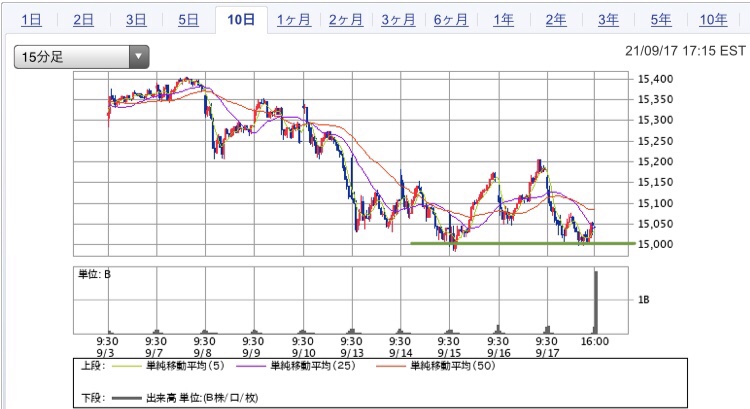
Task: Open the 15分足 interval dropdown
Action: [x=81, y=57]
